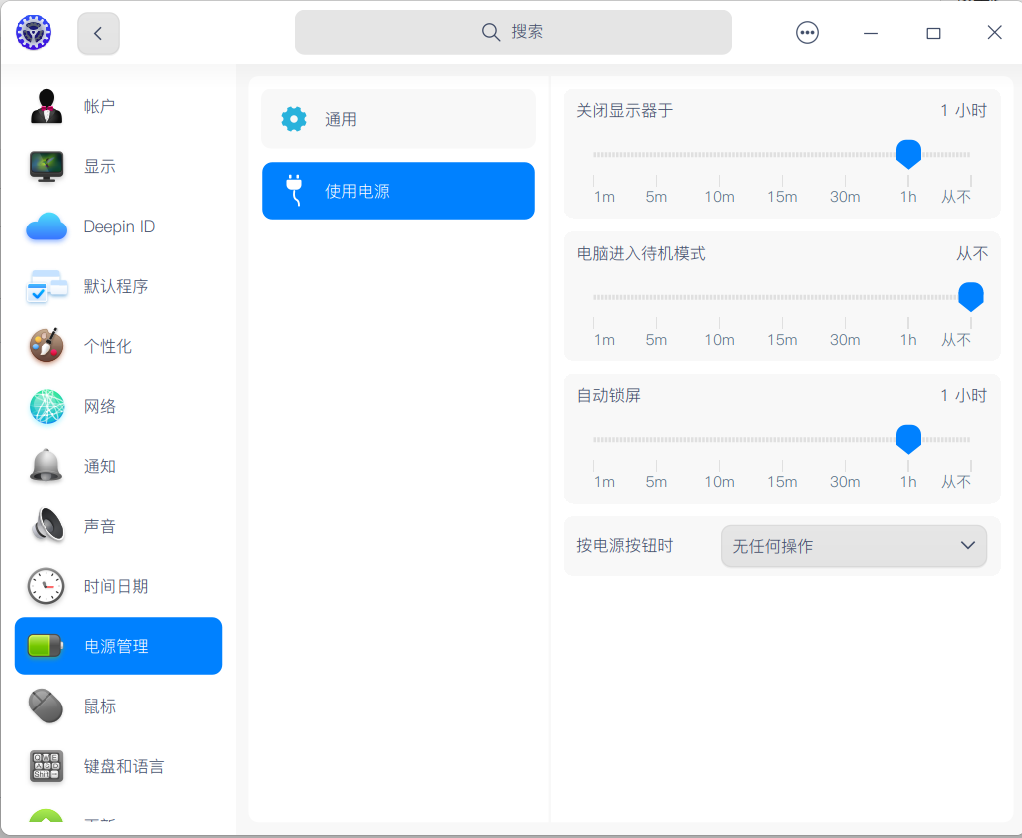Open the 时间日期 clock icon
The height and width of the screenshot is (838, 1022).
(x=44, y=586)
